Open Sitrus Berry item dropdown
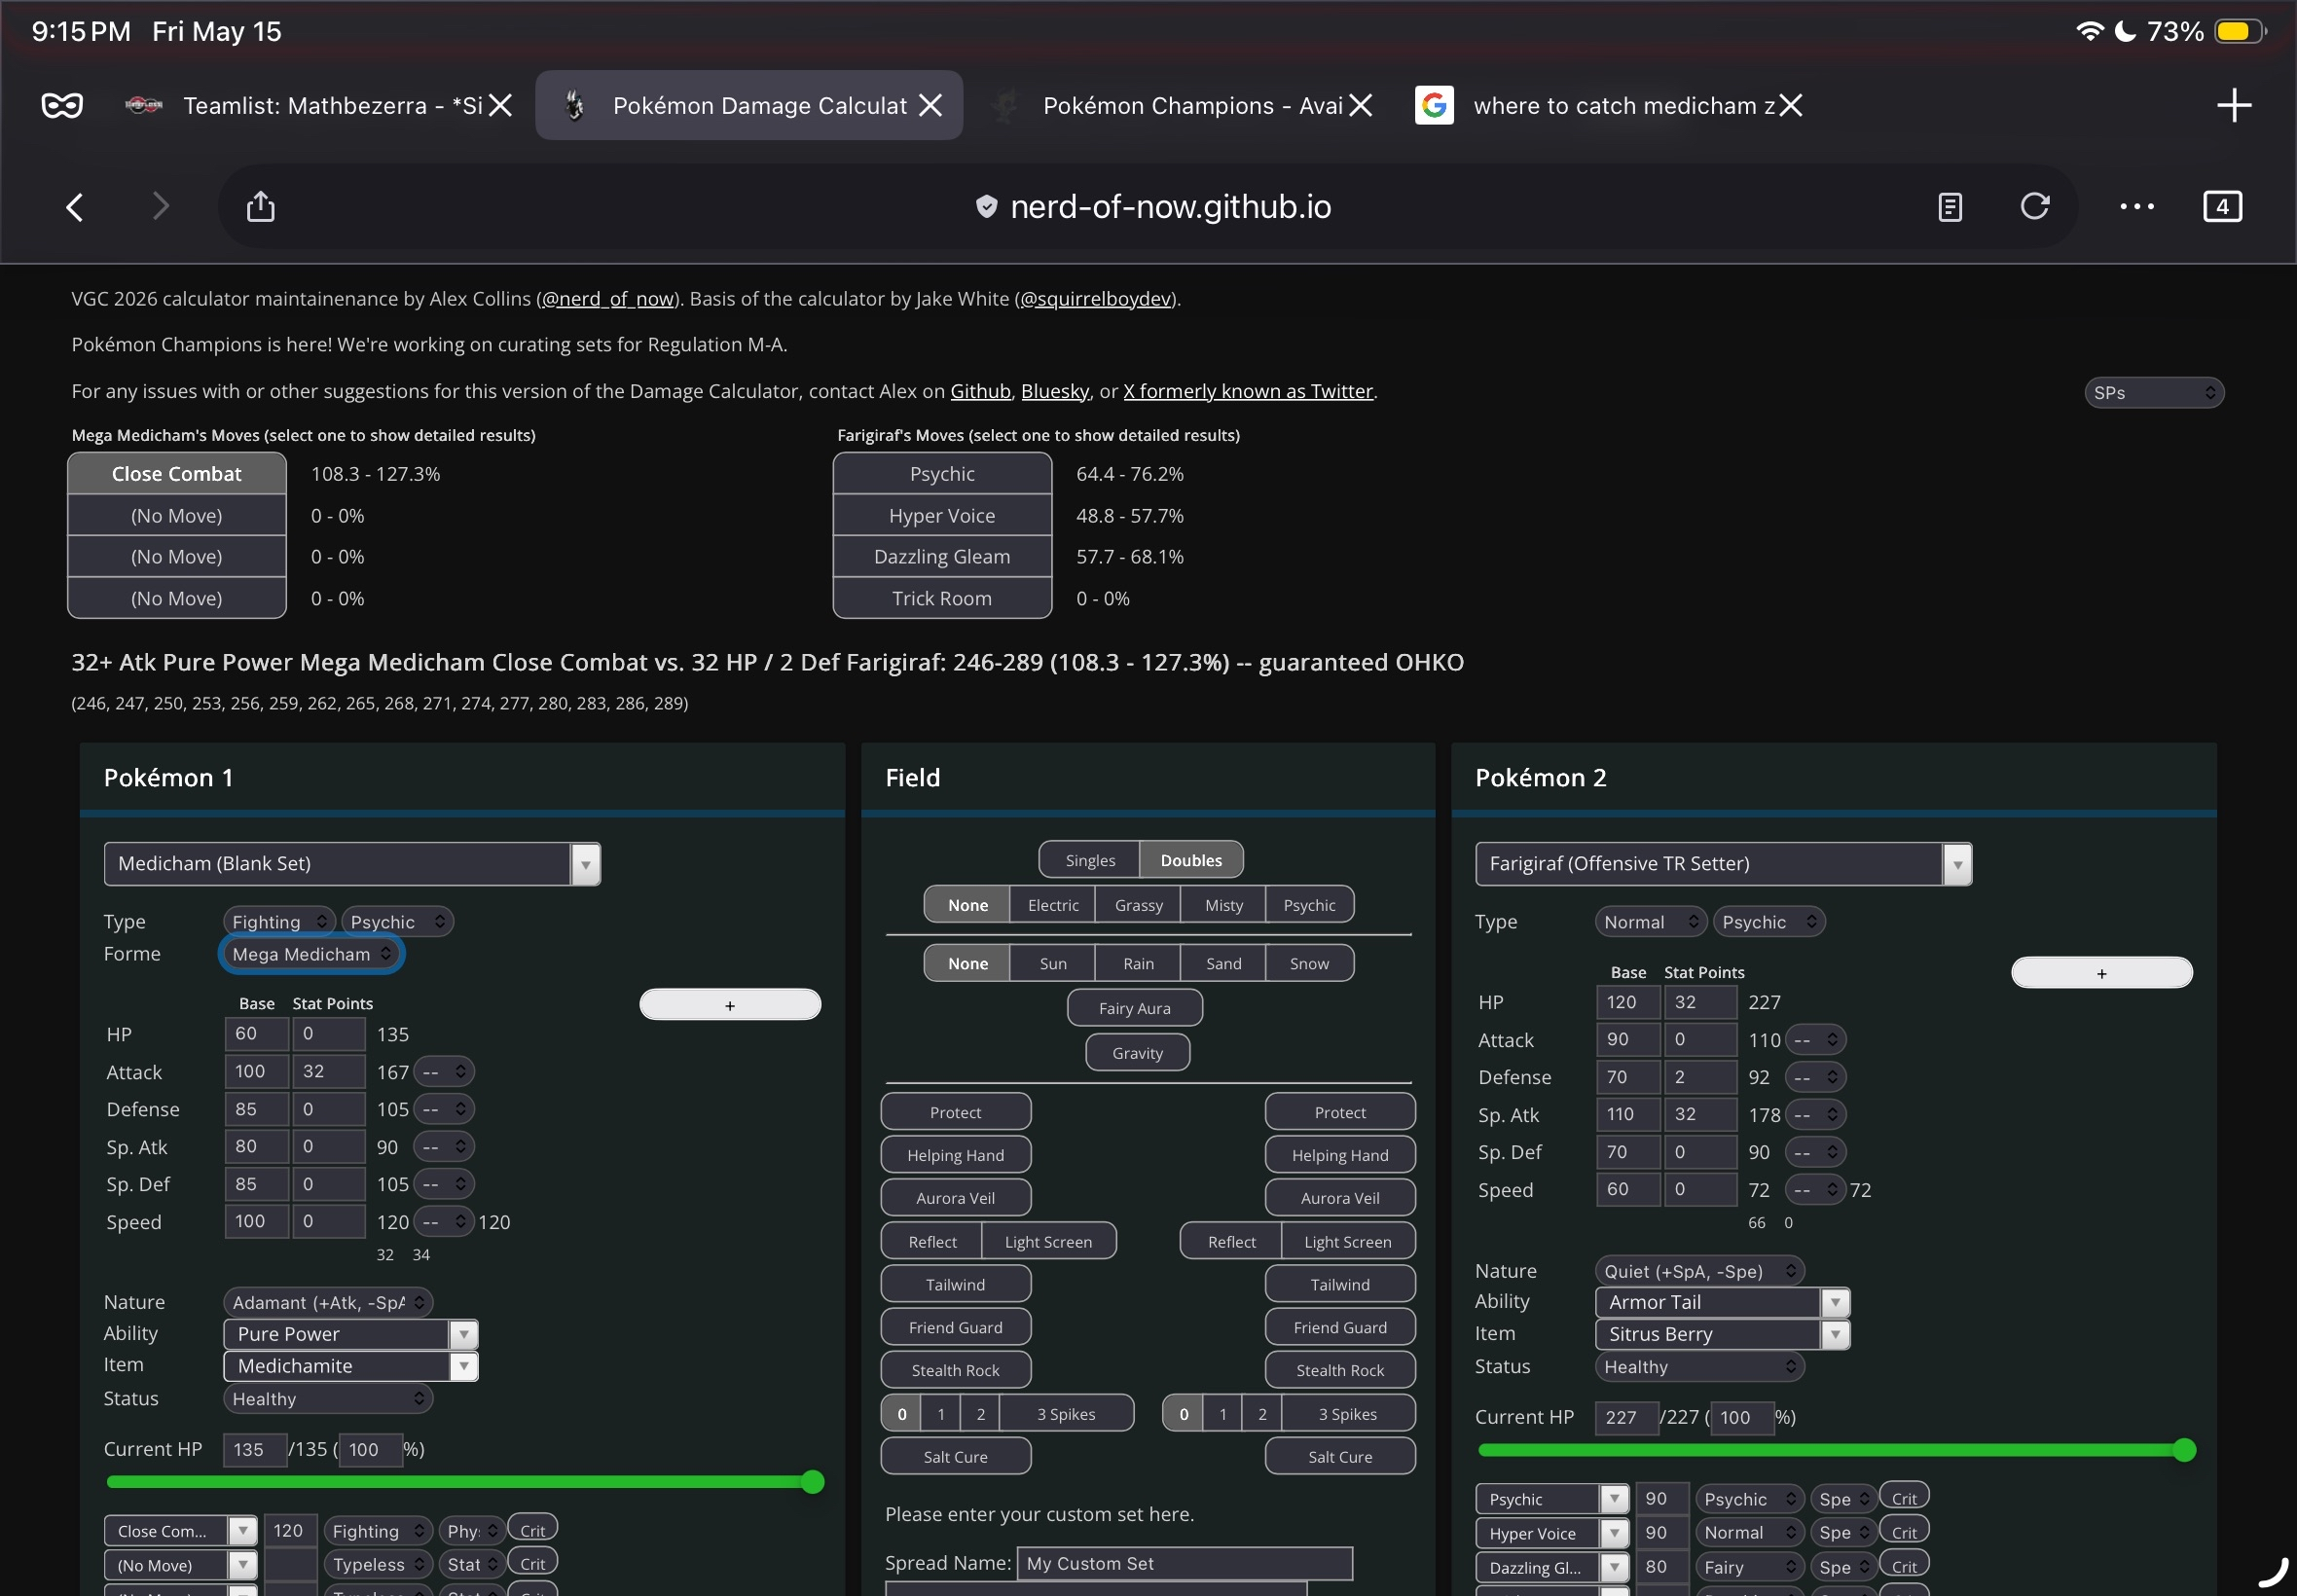The height and width of the screenshot is (1596, 2297). tap(1722, 1334)
